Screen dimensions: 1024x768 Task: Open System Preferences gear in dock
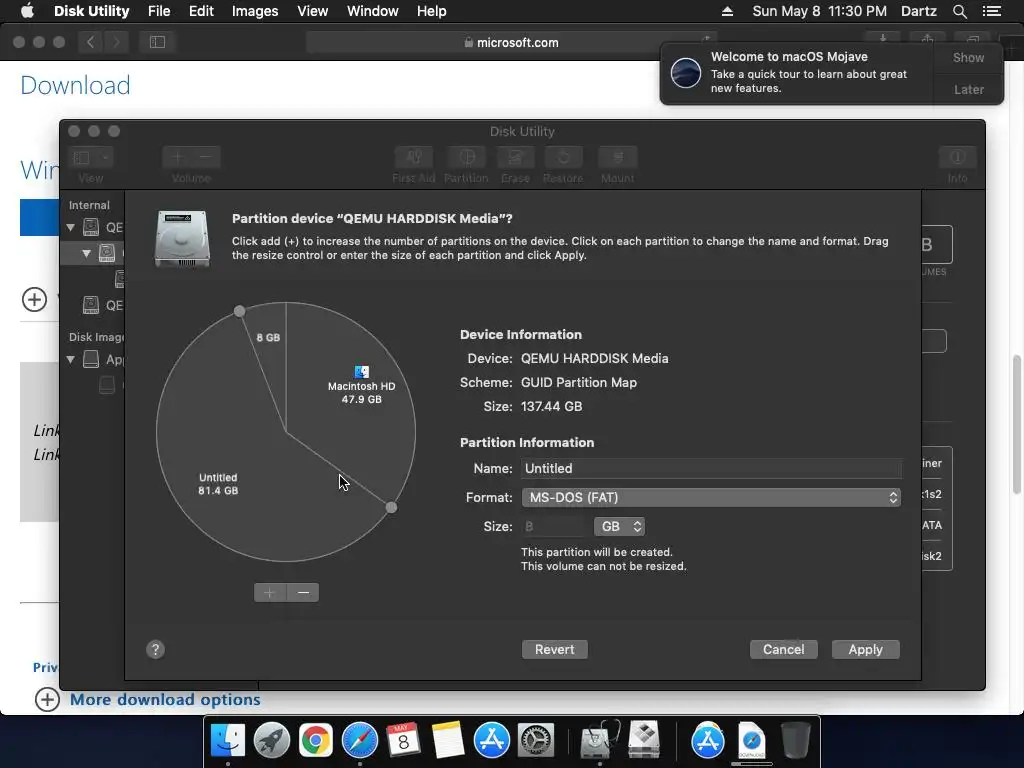point(536,740)
